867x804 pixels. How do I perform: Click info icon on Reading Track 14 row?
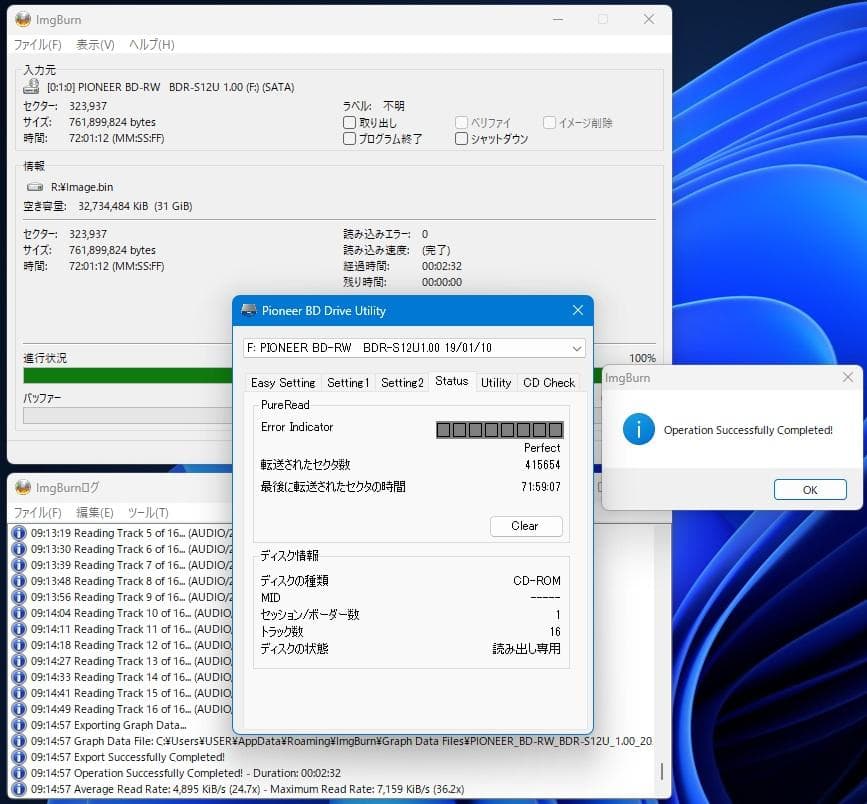point(19,677)
